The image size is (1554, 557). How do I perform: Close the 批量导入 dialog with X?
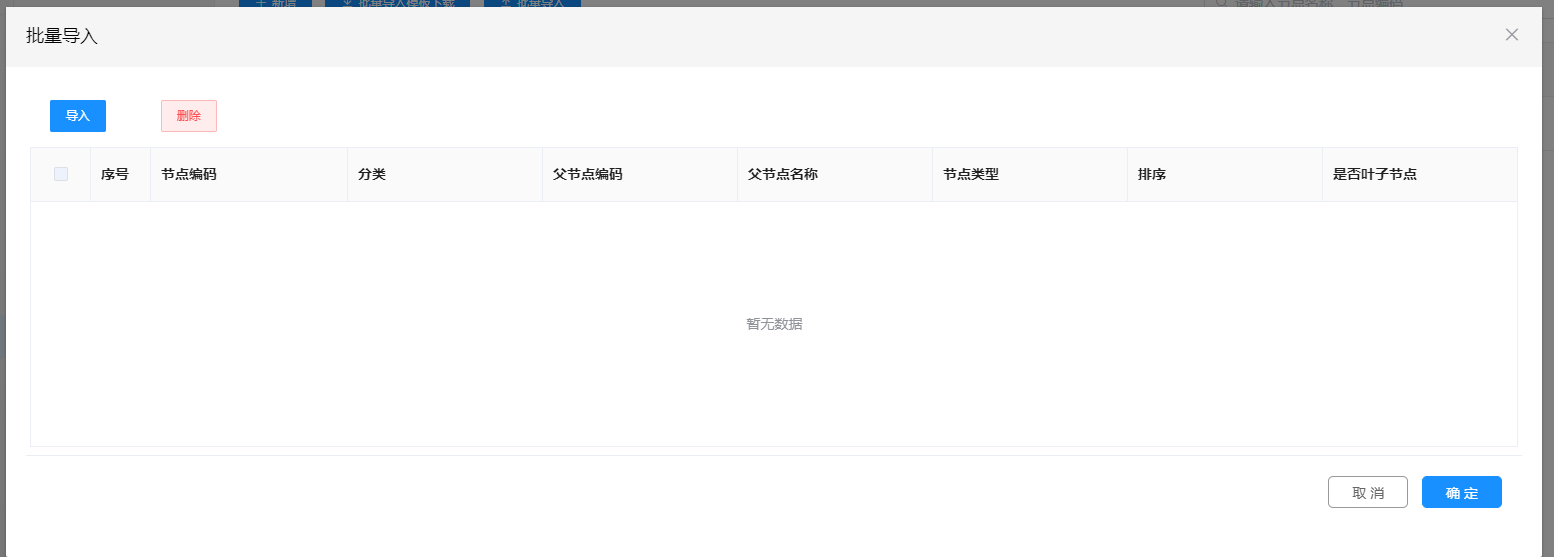(x=1511, y=35)
